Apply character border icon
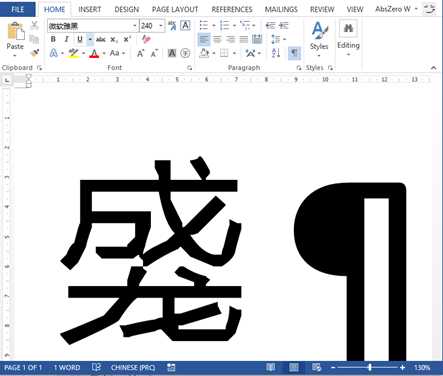The width and height of the screenshot is (443, 376). (x=185, y=26)
